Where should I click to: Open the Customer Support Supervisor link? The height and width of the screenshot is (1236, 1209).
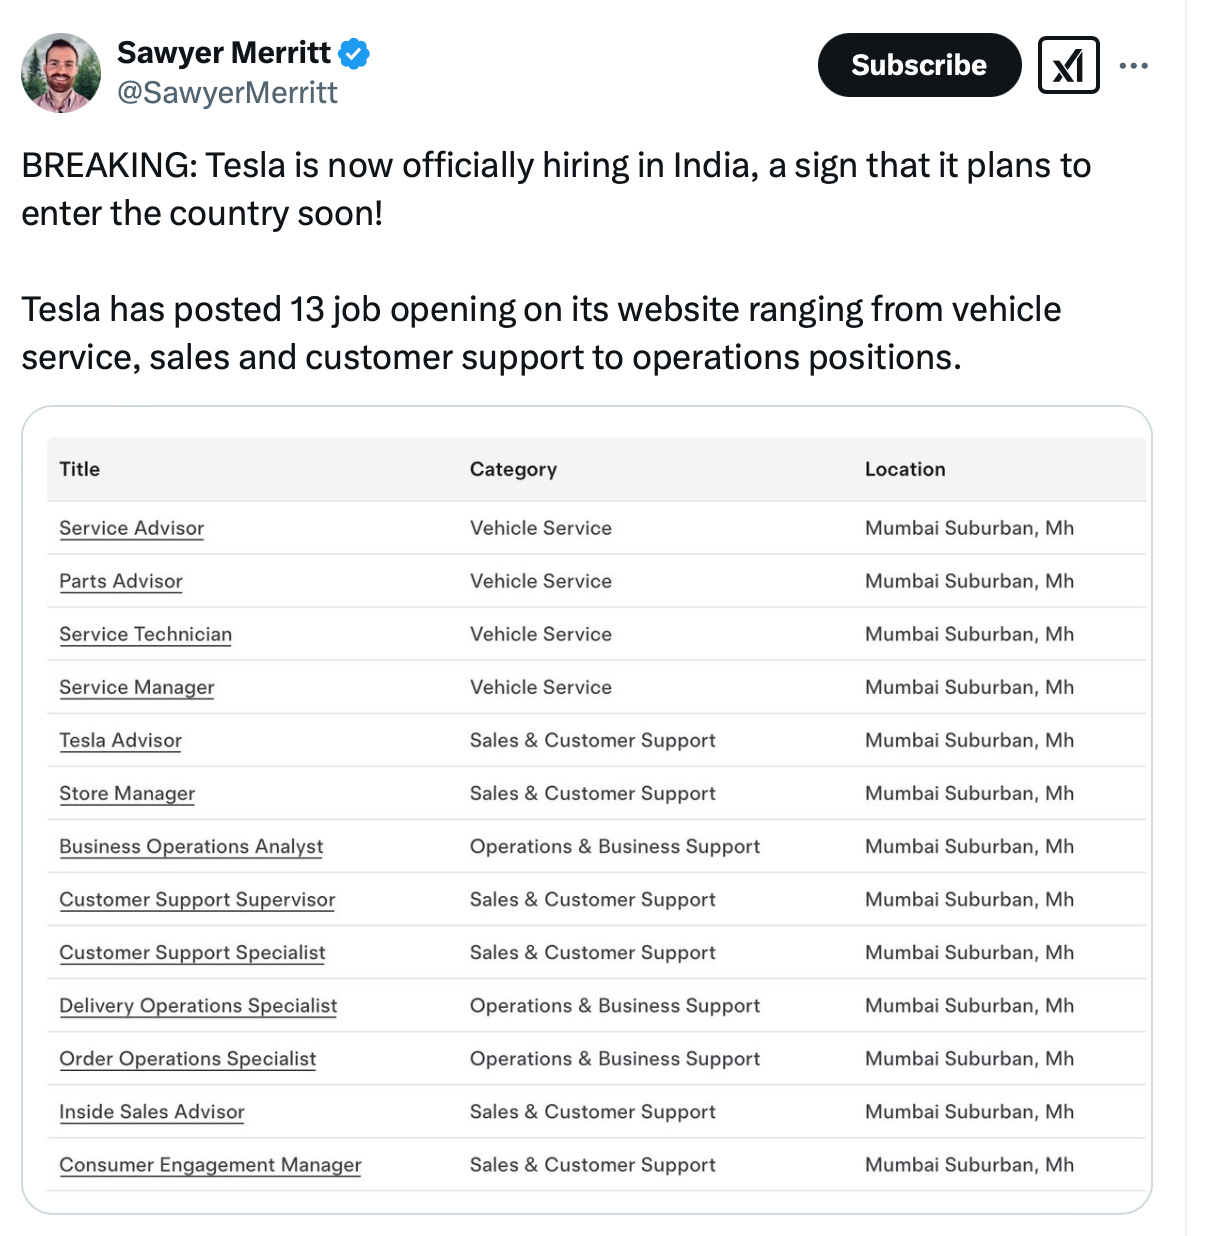coord(197,899)
